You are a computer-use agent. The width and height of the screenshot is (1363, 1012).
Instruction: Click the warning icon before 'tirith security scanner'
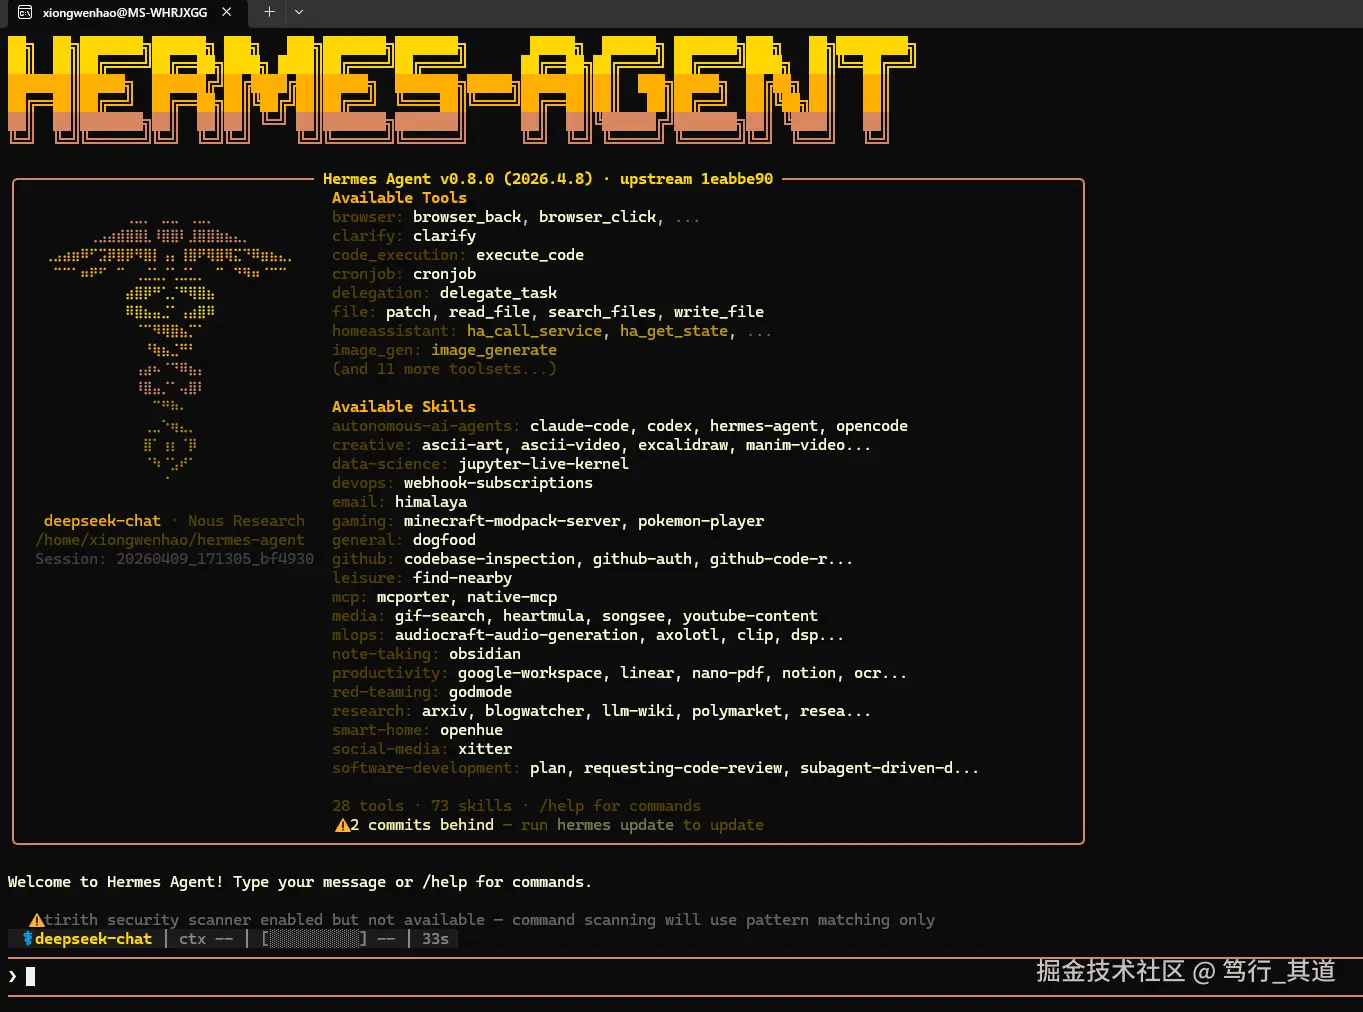37,920
